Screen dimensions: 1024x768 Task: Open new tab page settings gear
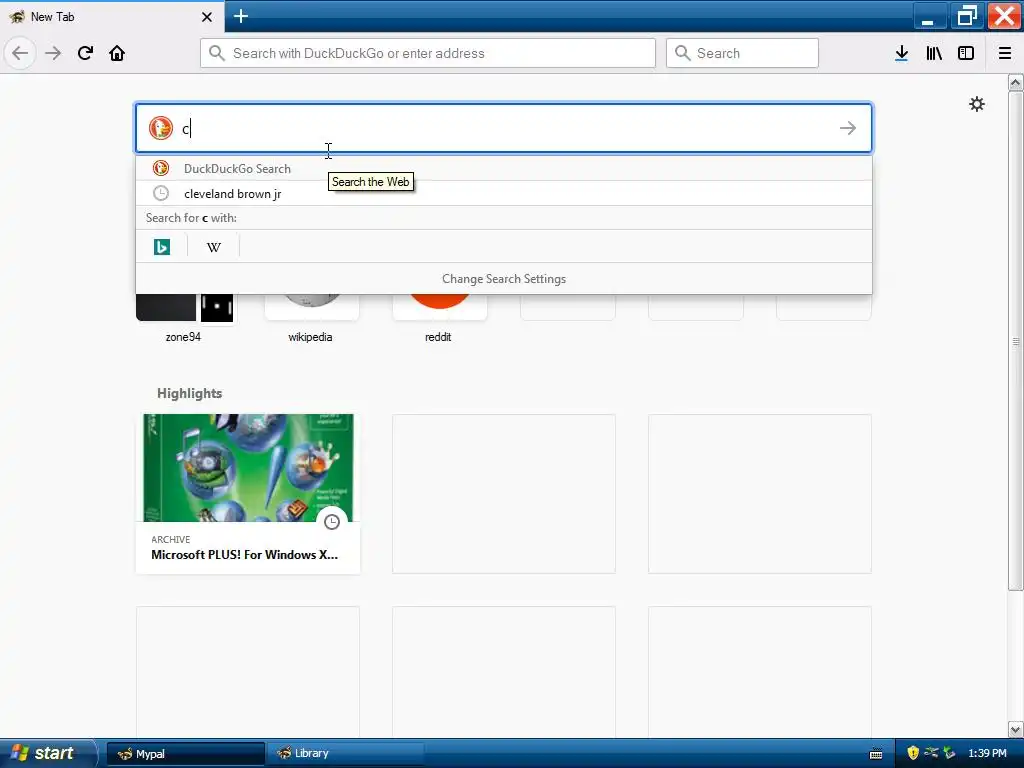976,104
